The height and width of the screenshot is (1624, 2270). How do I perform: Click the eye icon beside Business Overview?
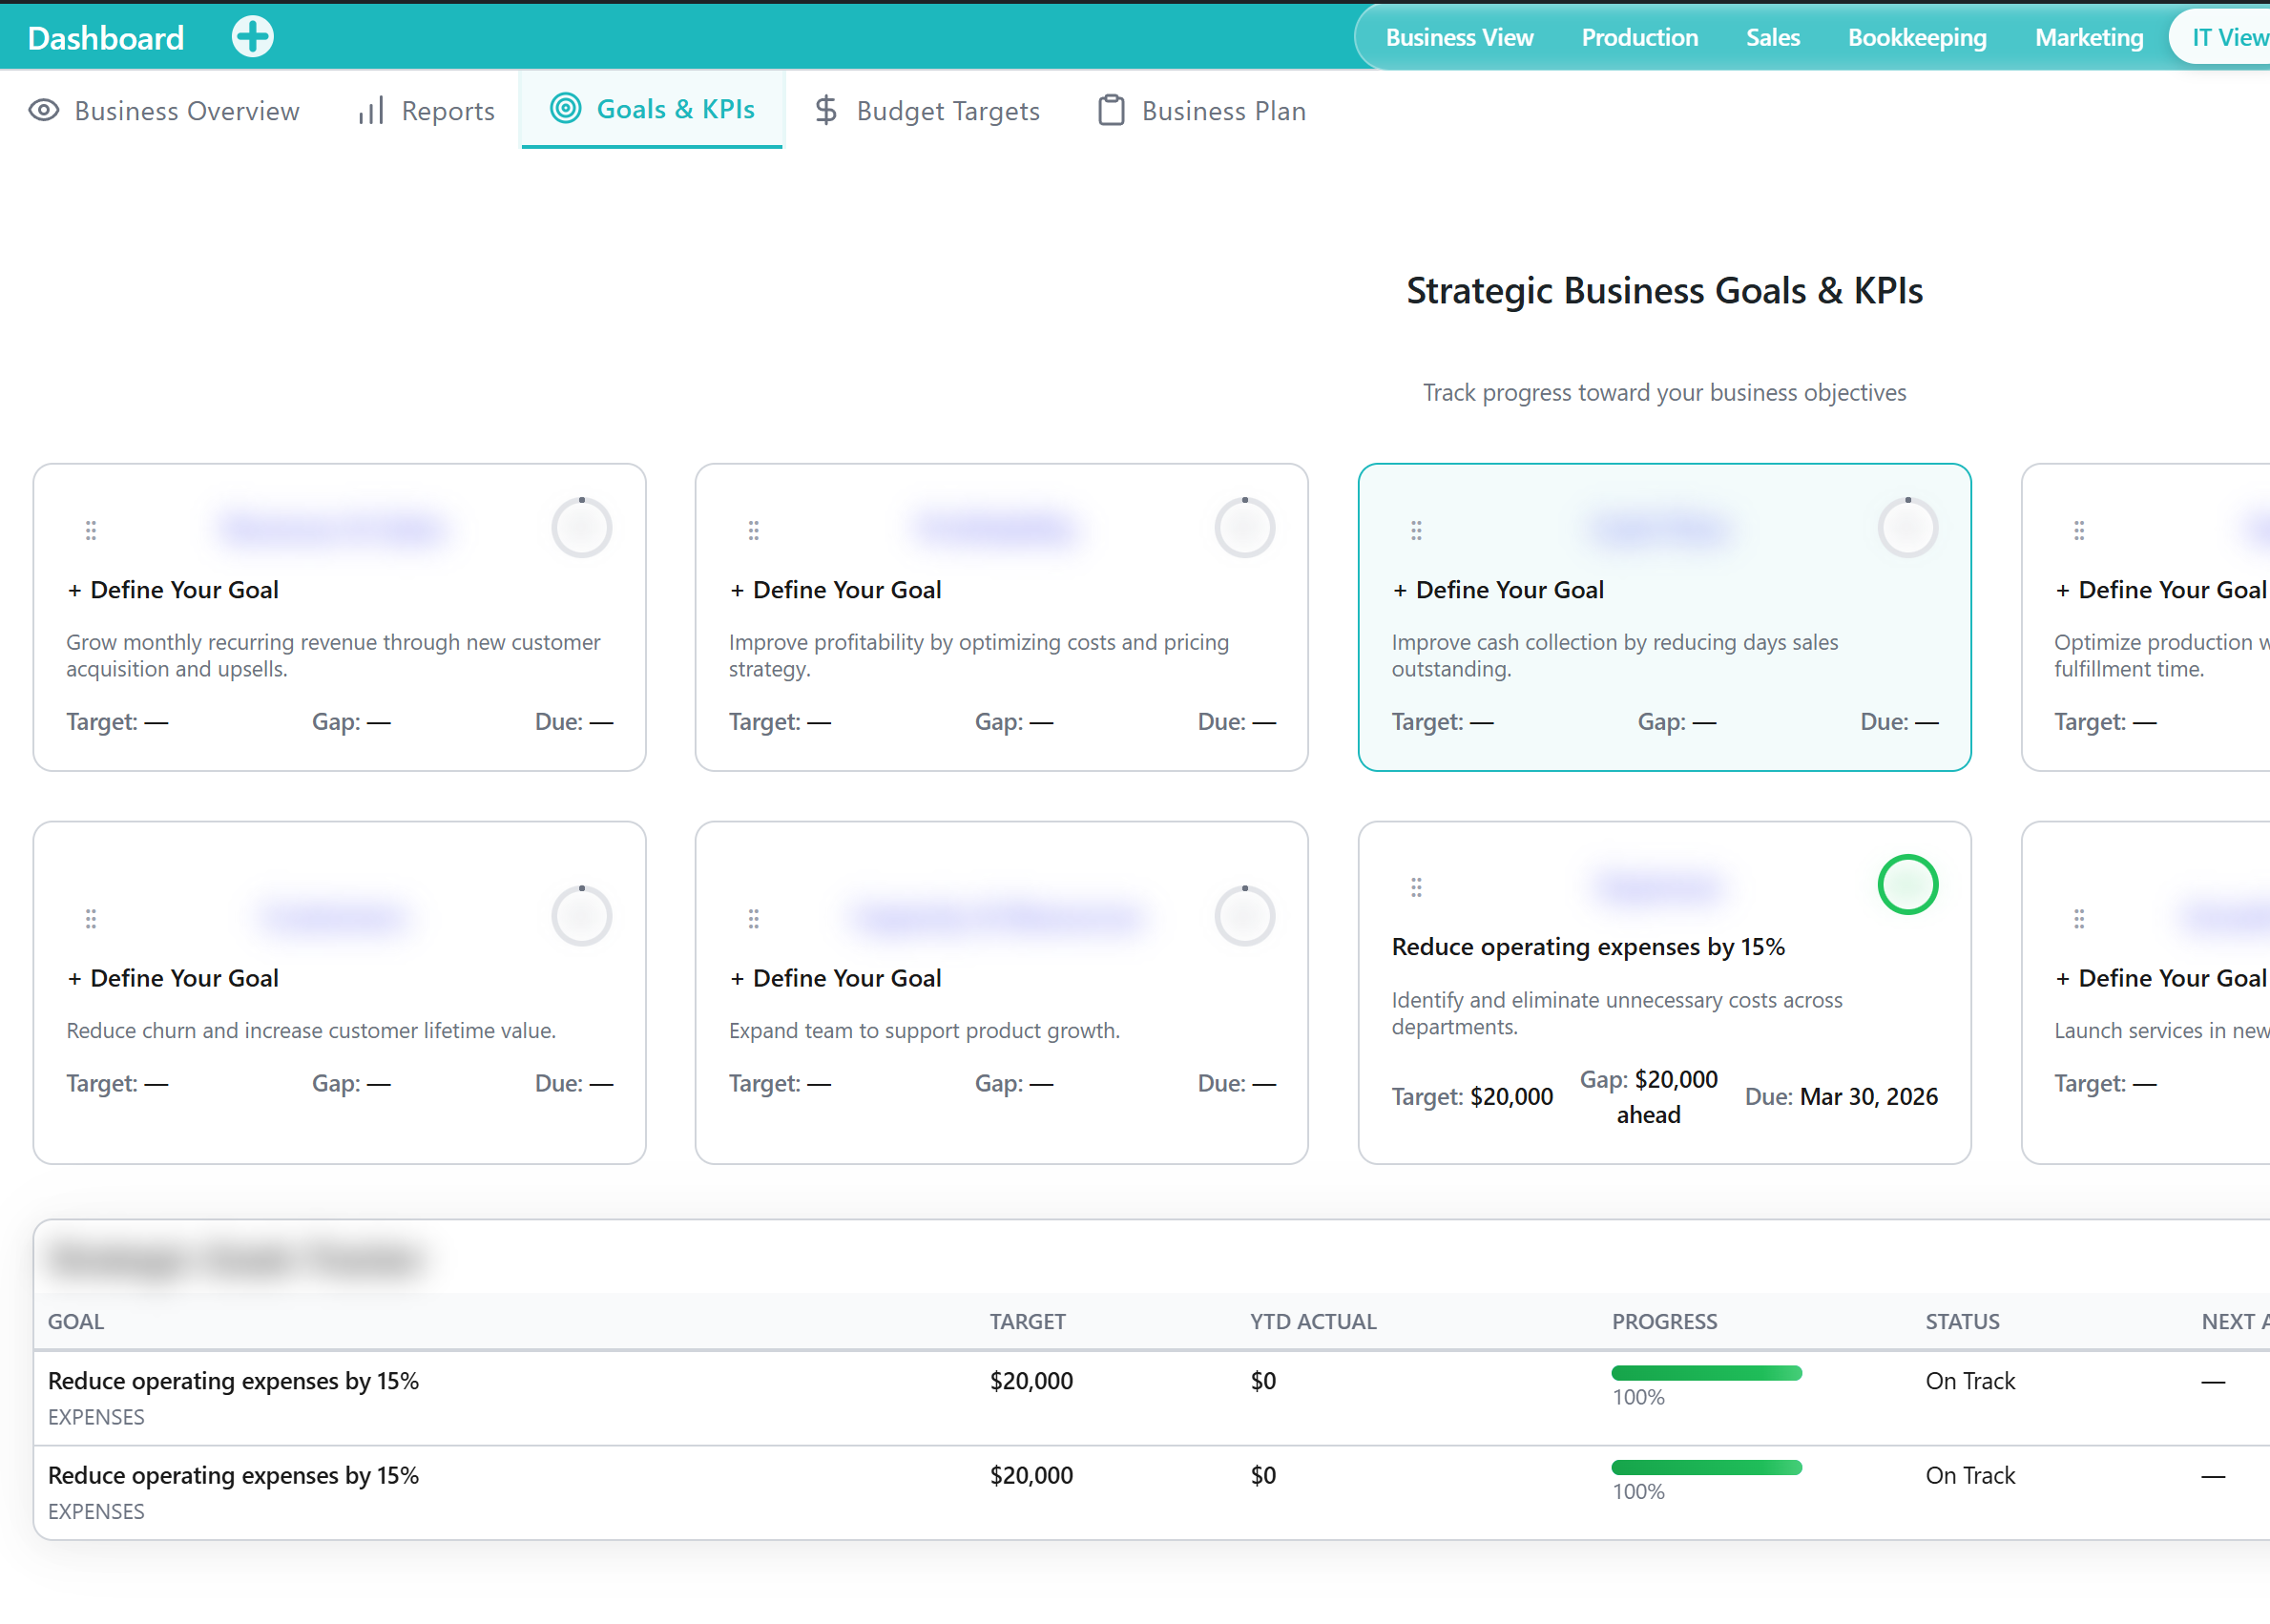point(44,110)
